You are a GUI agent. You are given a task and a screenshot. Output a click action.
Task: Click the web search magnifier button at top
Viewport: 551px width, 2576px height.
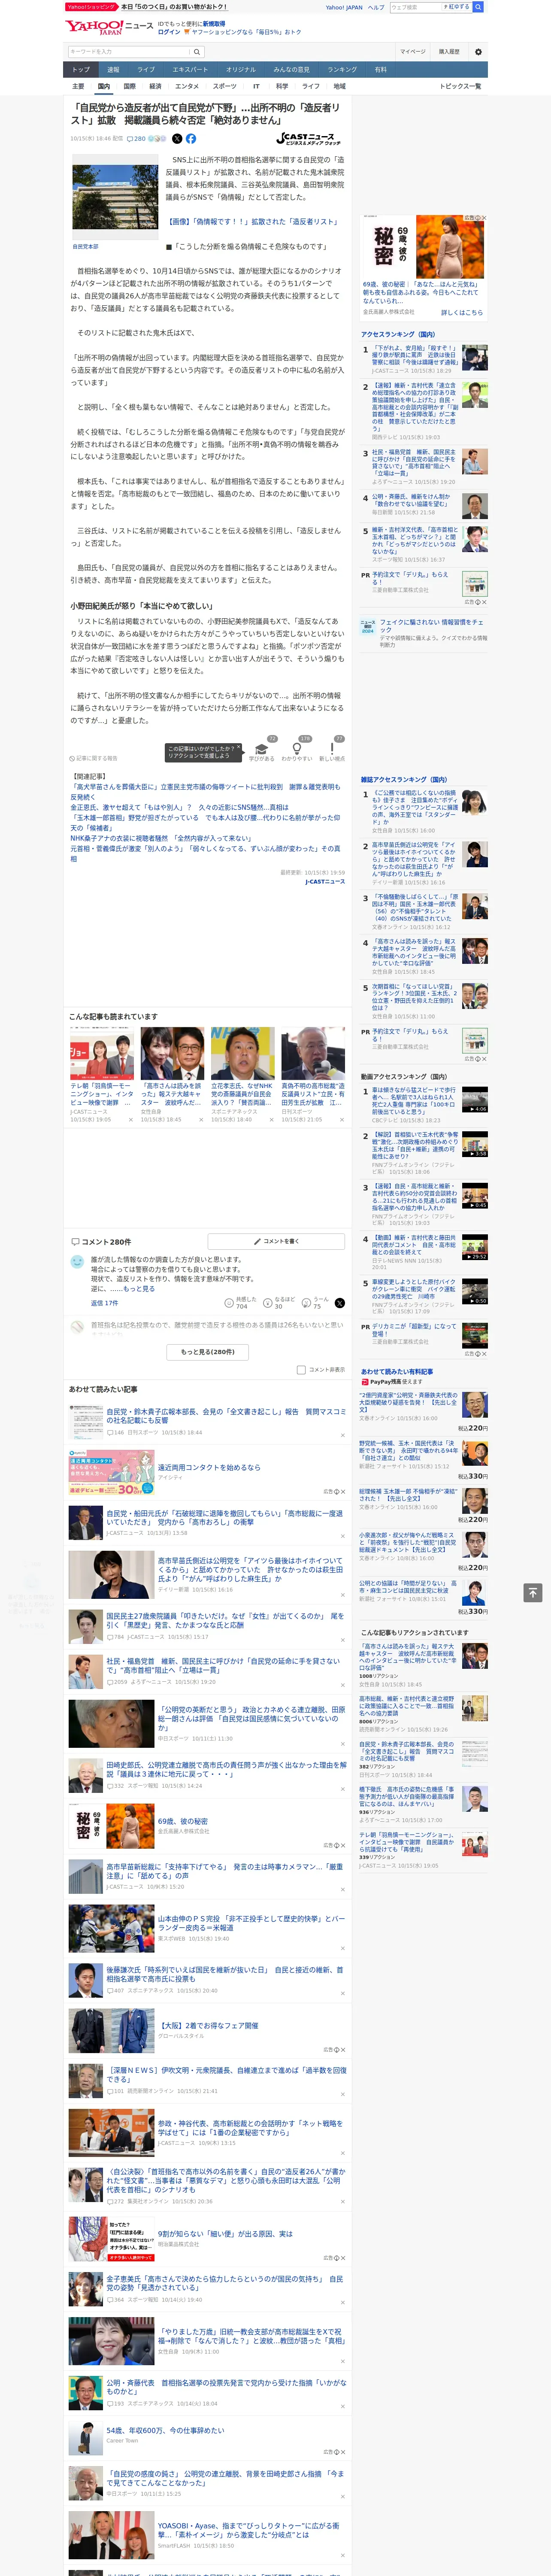(x=478, y=7)
